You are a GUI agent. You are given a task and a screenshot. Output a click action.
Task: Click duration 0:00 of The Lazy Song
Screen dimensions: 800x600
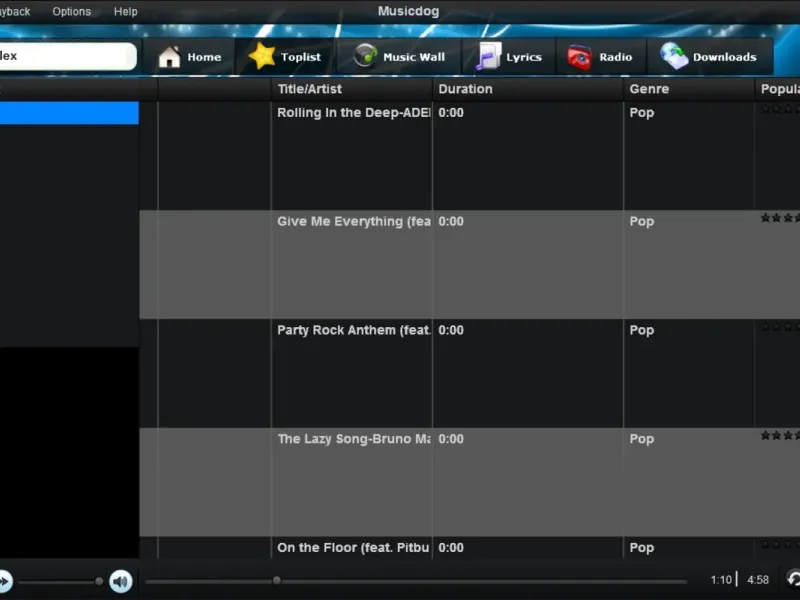[x=451, y=439]
